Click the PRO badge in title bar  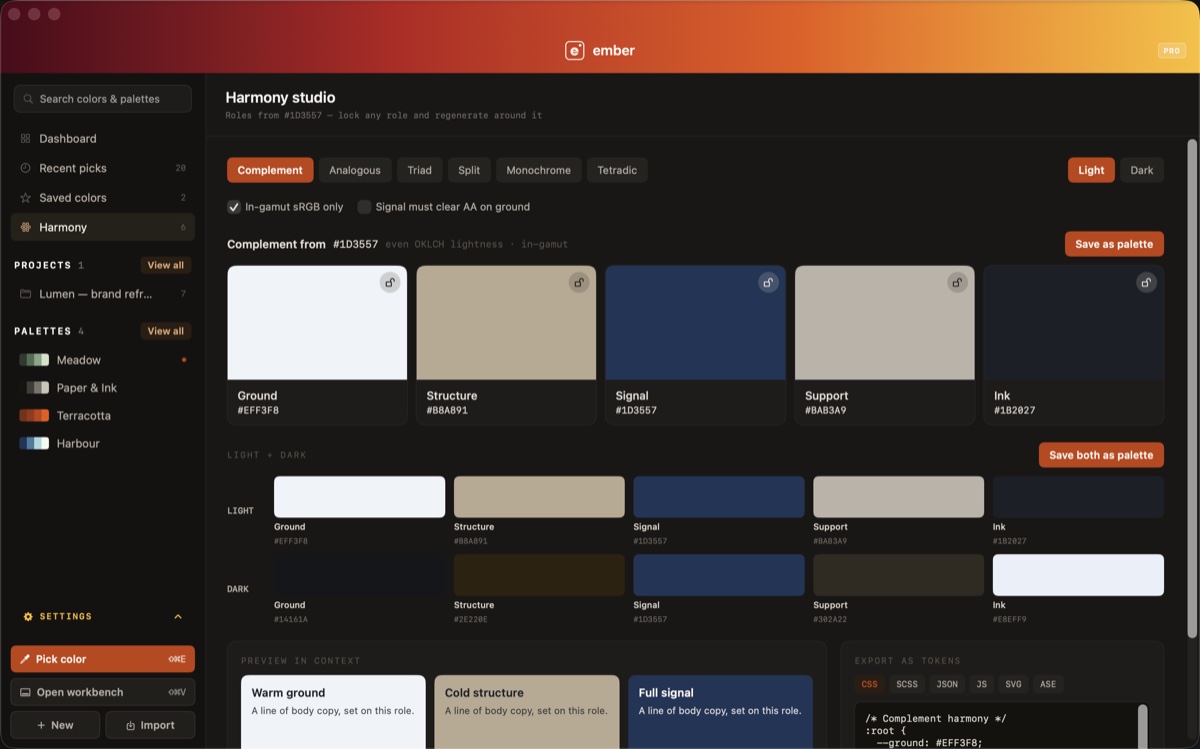(x=1171, y=50)
